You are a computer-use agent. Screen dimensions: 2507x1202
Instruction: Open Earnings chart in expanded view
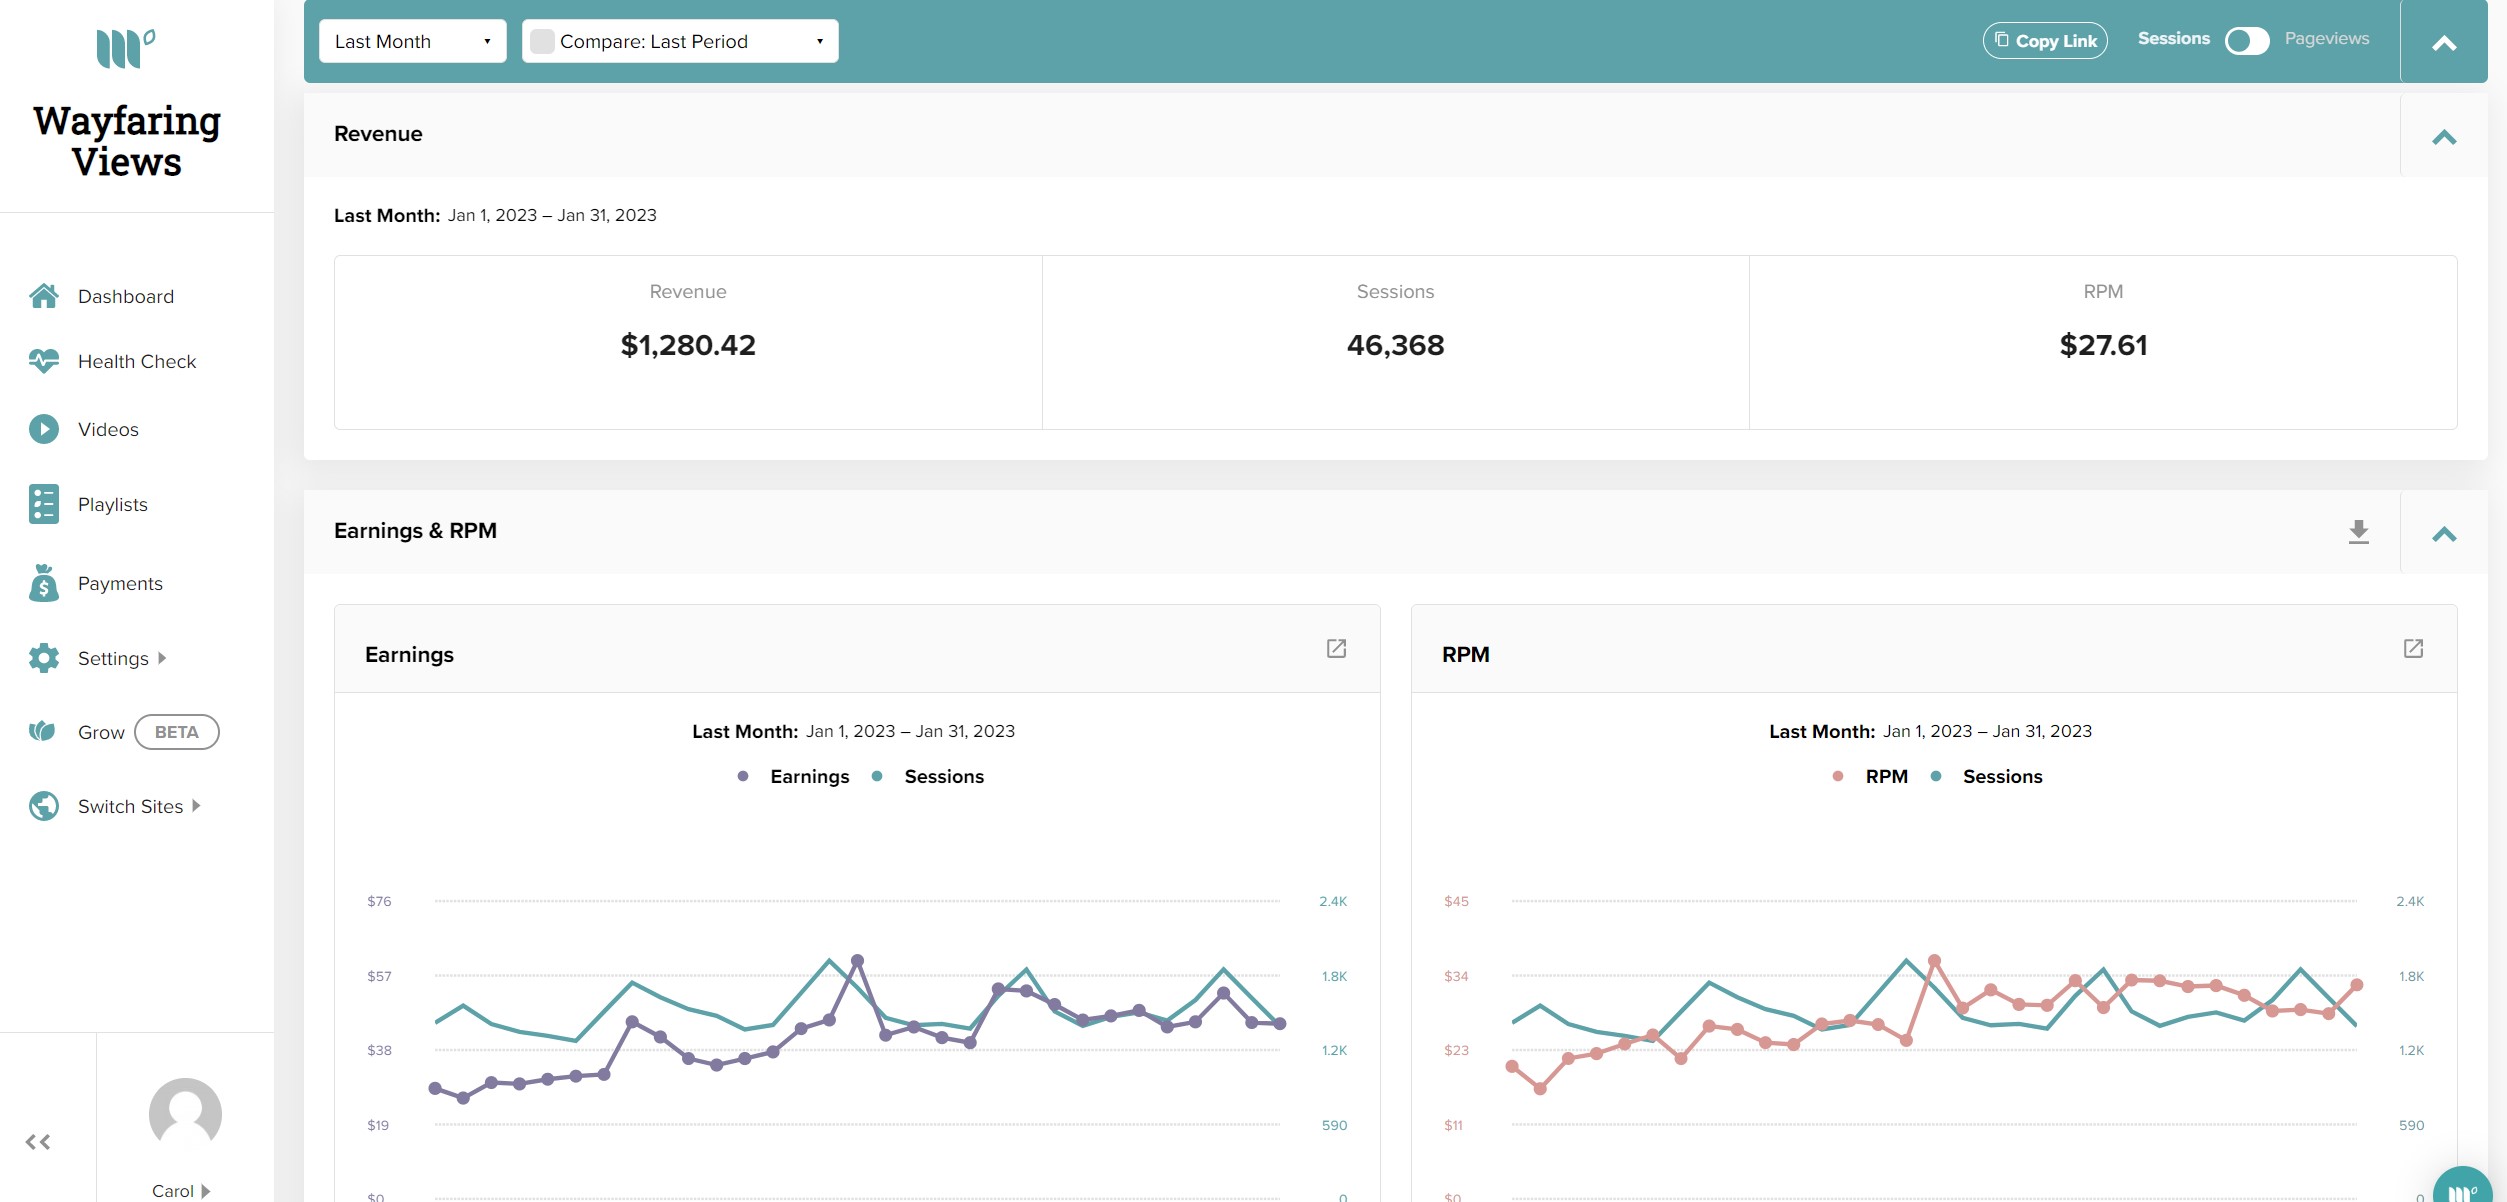click(1336, 649)
